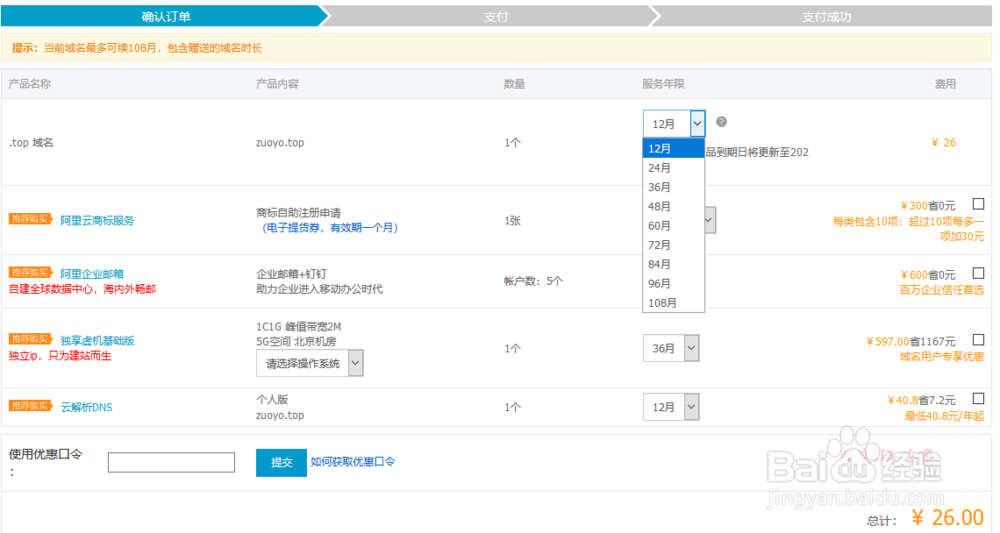
Task: Click the 服务年限 column header
Action: [x=663, y=84]
